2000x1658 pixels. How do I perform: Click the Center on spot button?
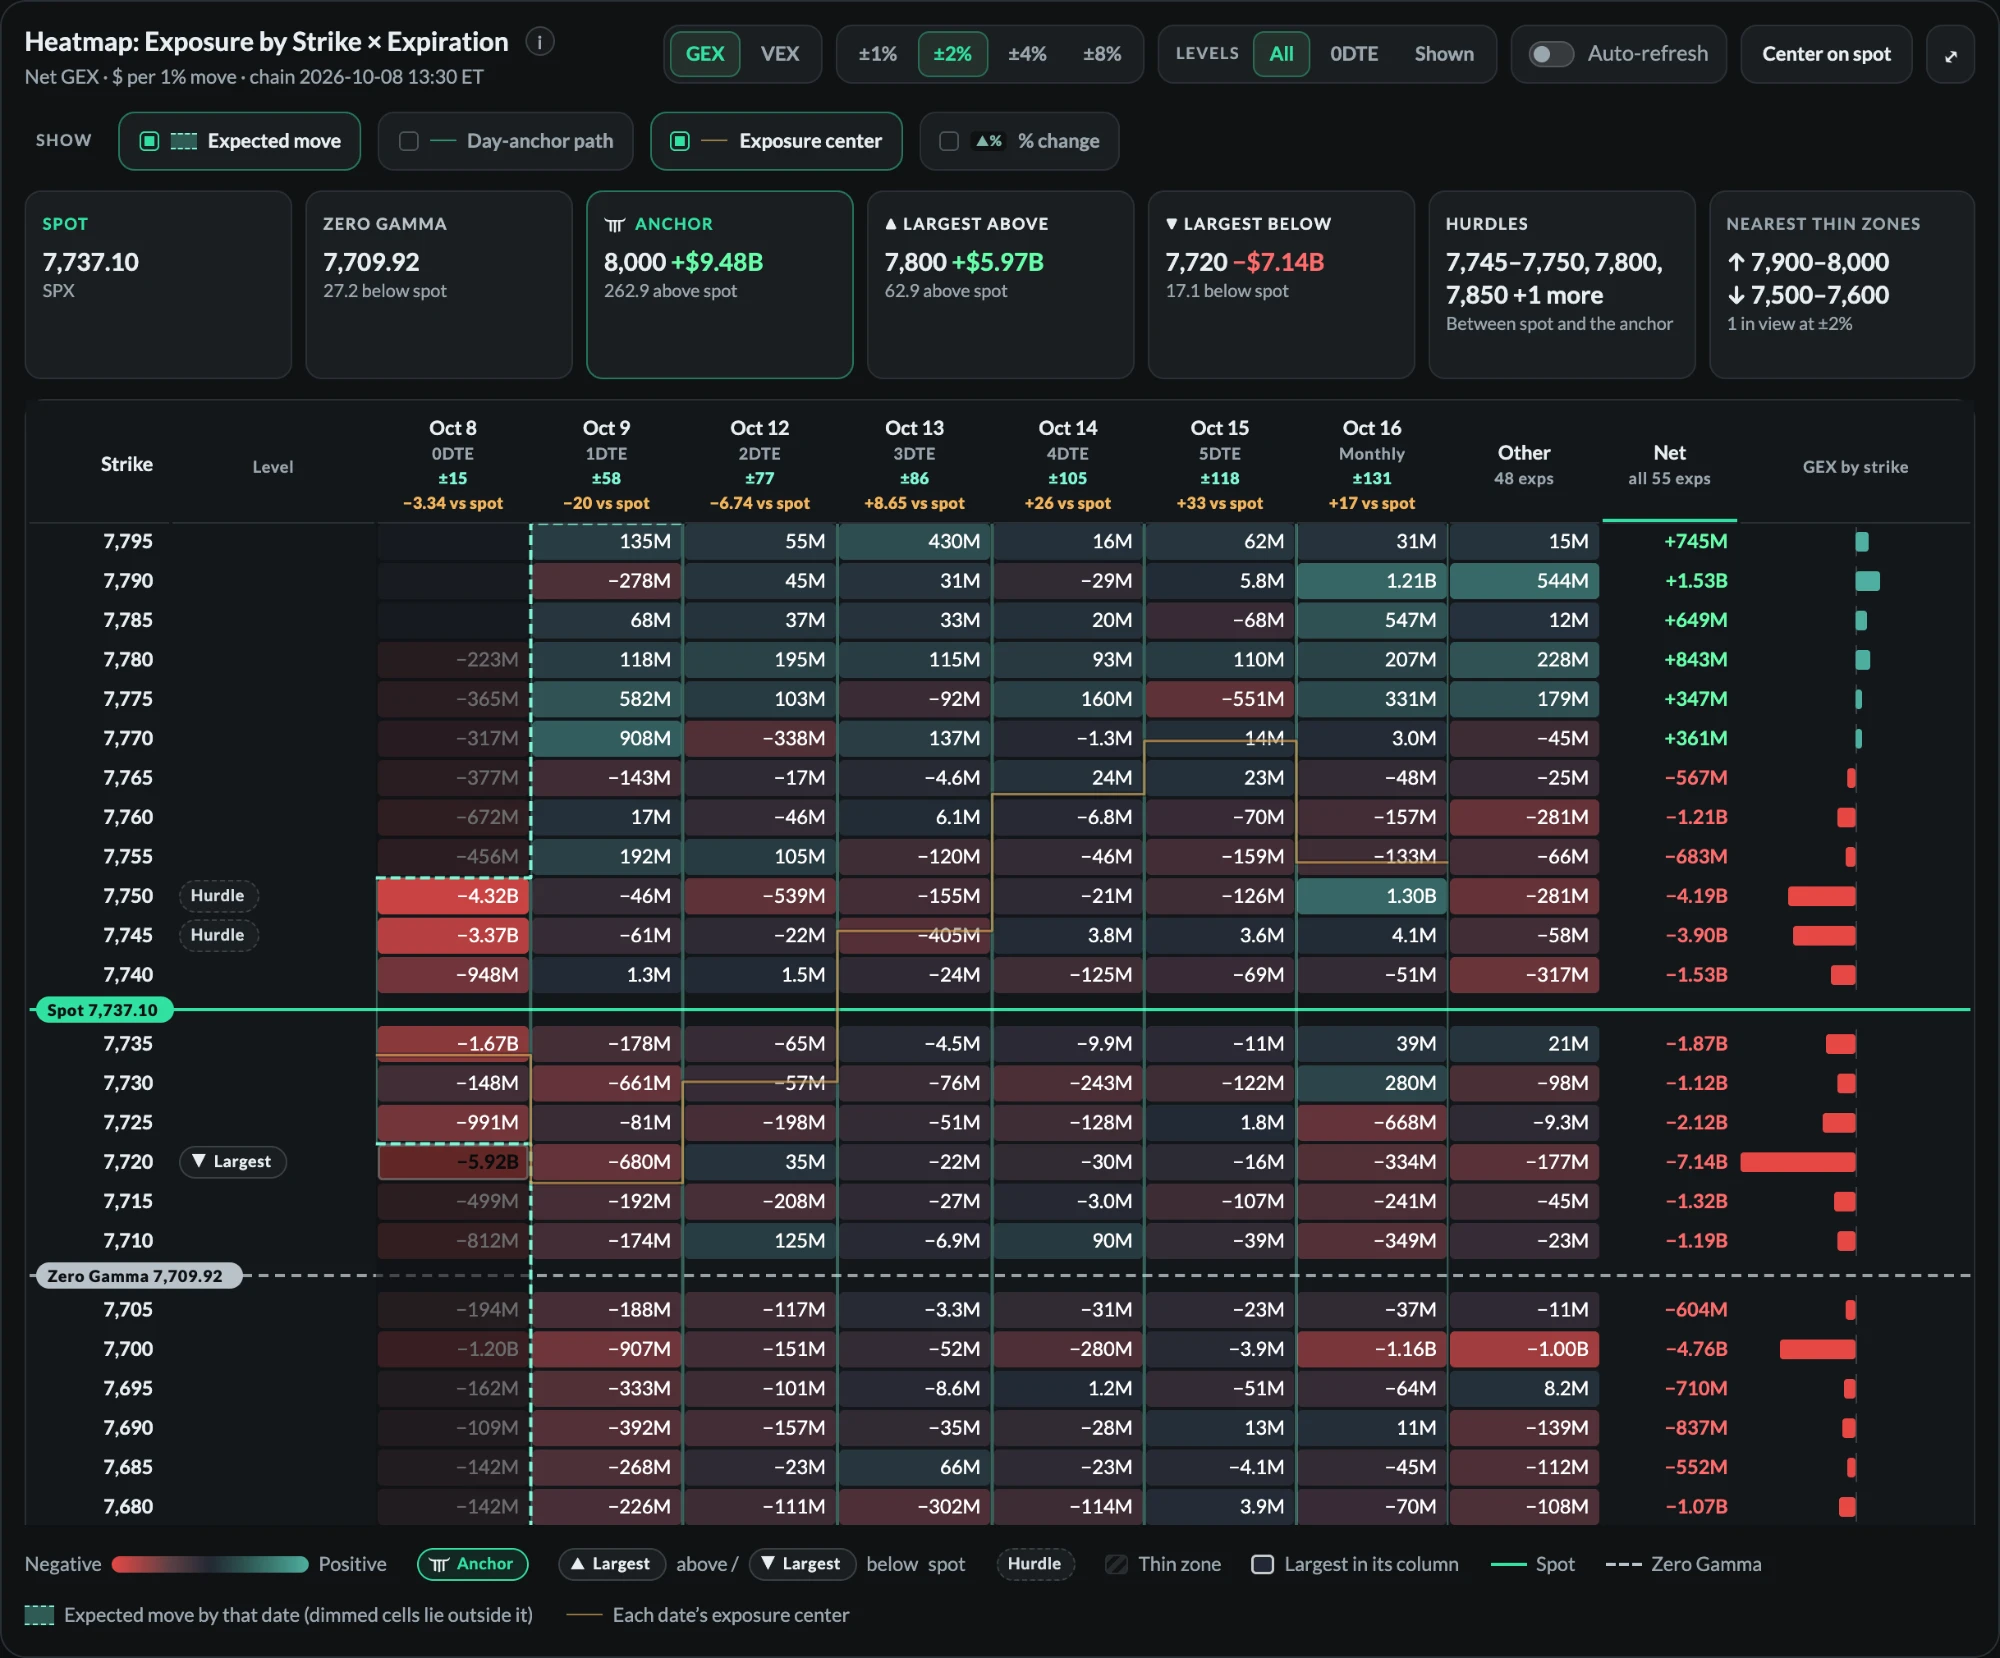click(1826, 54)
